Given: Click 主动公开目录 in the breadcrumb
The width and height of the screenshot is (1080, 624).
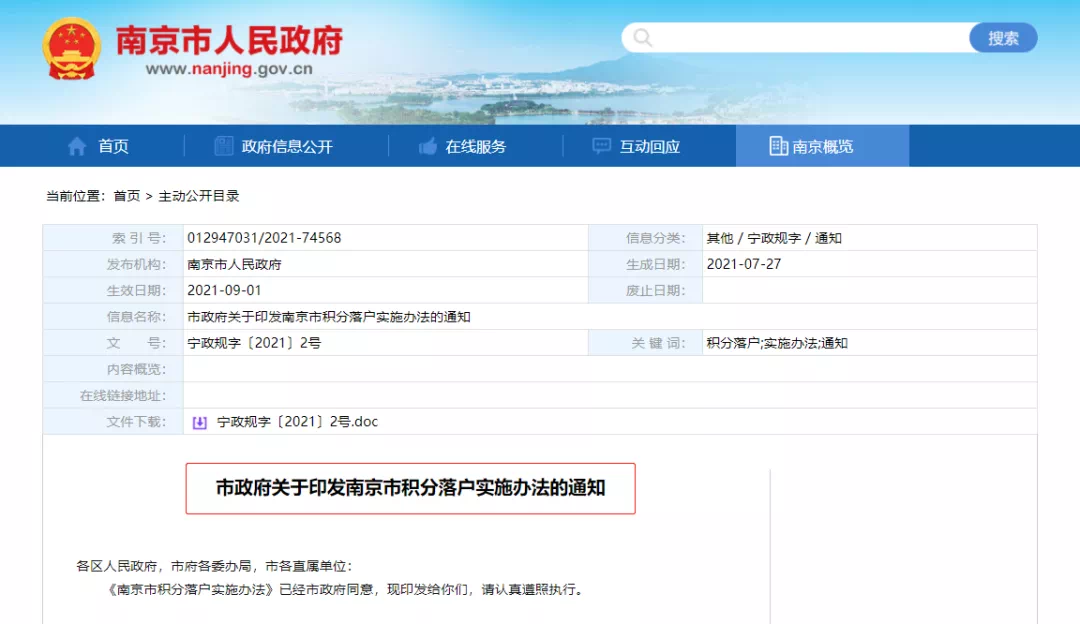Looking at the screenshot, I should pyautogui.click(x=199, y=196).
